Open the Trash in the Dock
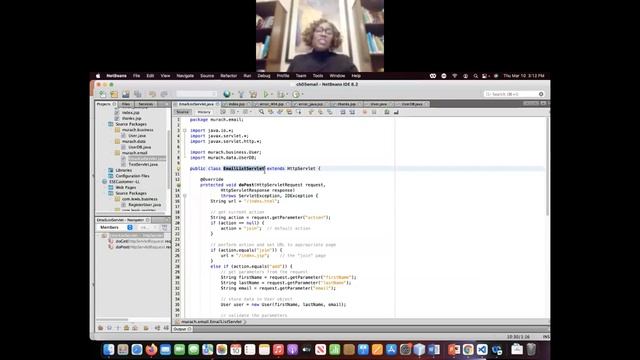Image resolution: width=640 pixels, height=360 pixels. pyautogui.click(x=531, y=349)
